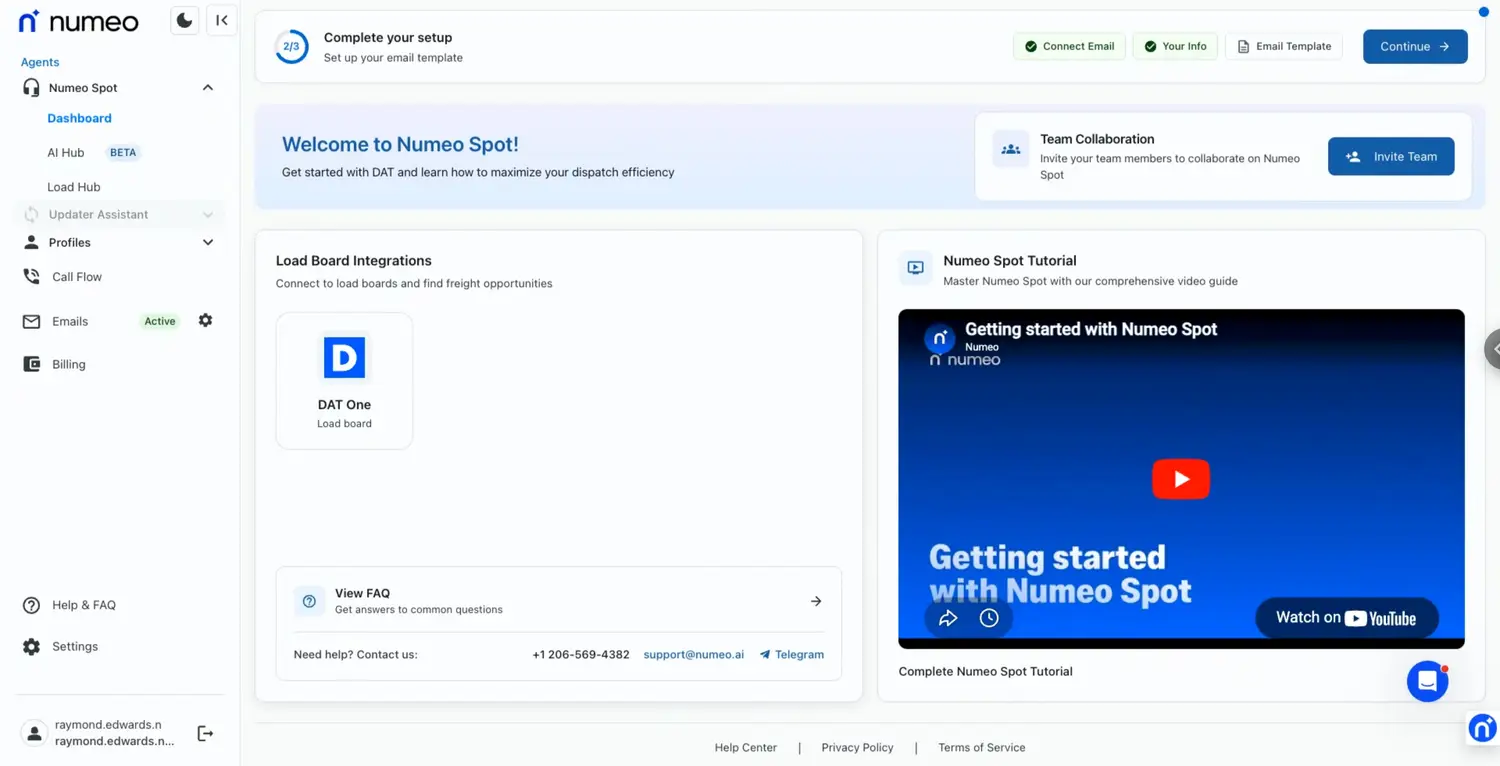Expand the Profiles menu
Screen dimensions: 1500x766
(208, 242)
